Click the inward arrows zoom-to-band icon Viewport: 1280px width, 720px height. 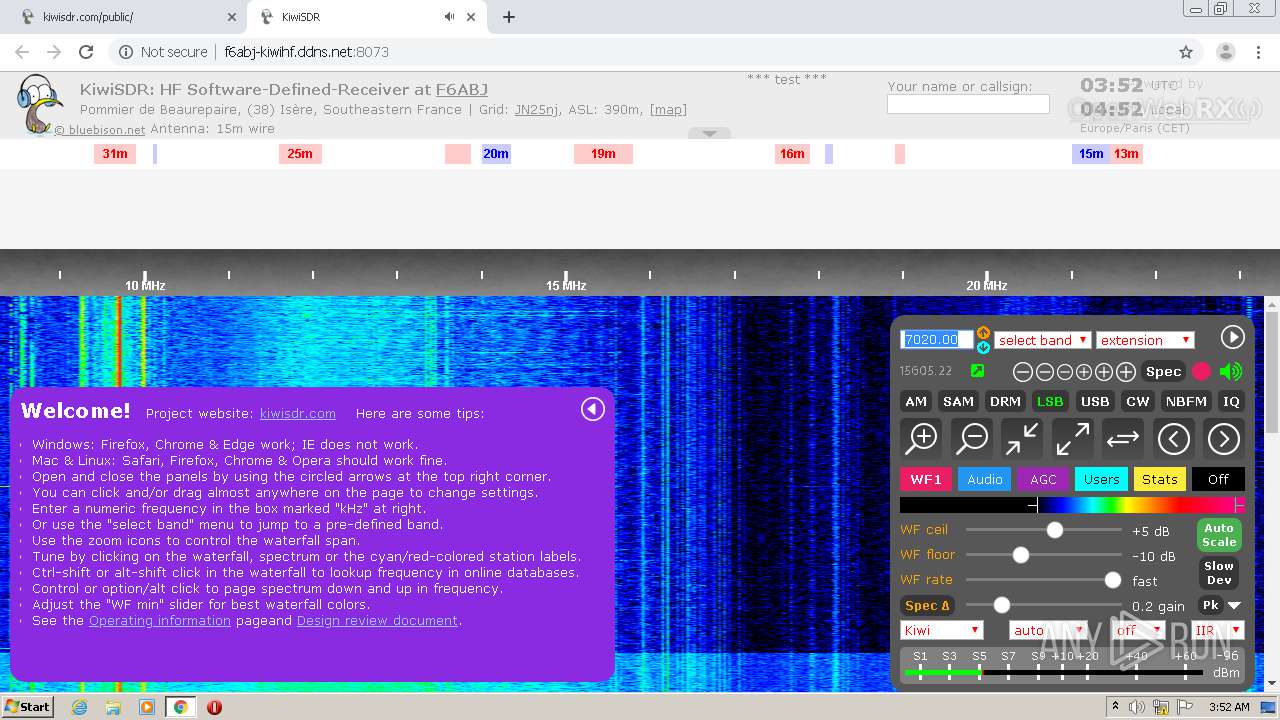1022,438
